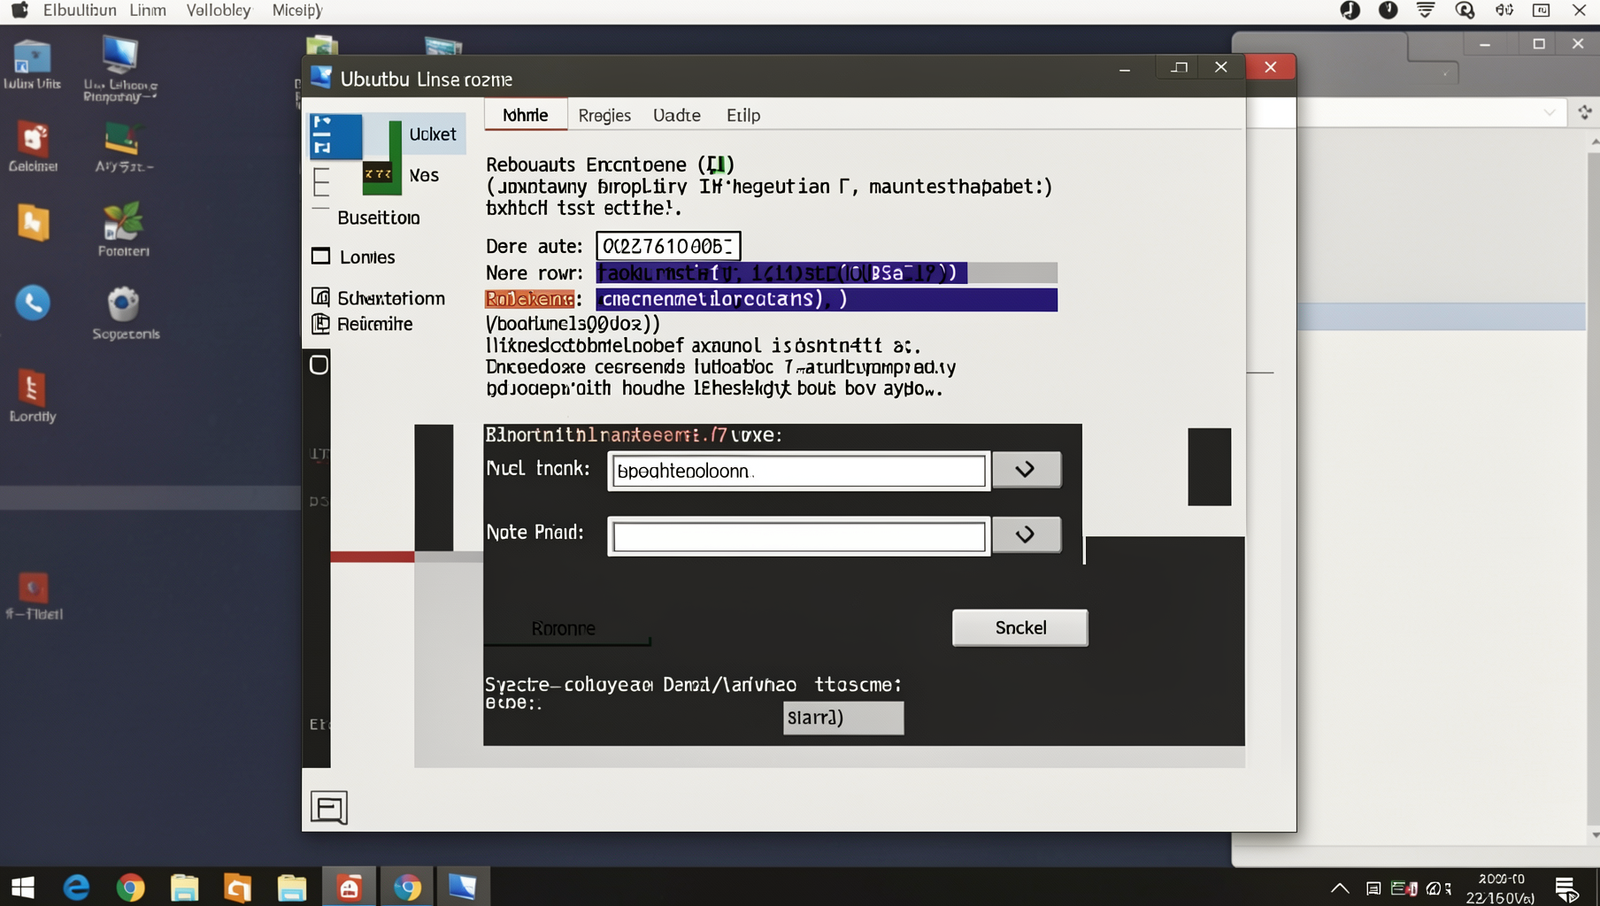Click the Rnronne button
Screen dimensions: 1600x906
[567, 628]
